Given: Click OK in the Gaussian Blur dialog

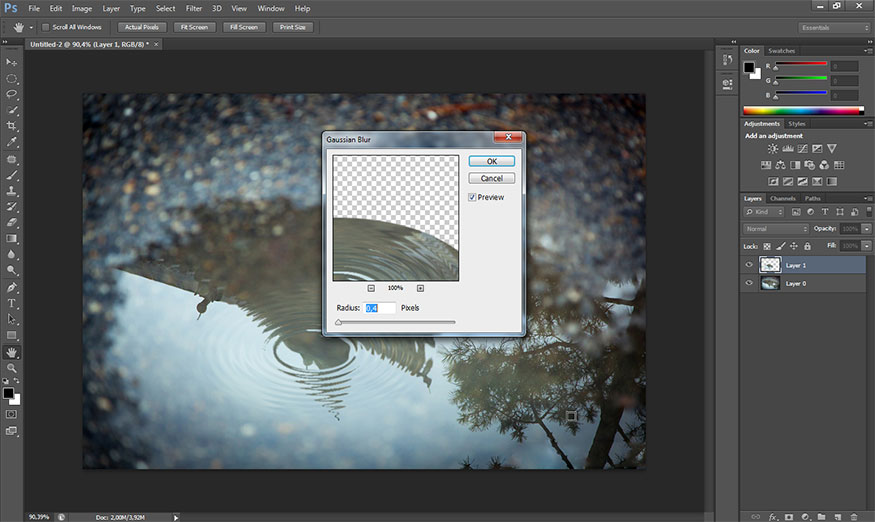Looking at the screenshot, I should (x=491, y=161).
